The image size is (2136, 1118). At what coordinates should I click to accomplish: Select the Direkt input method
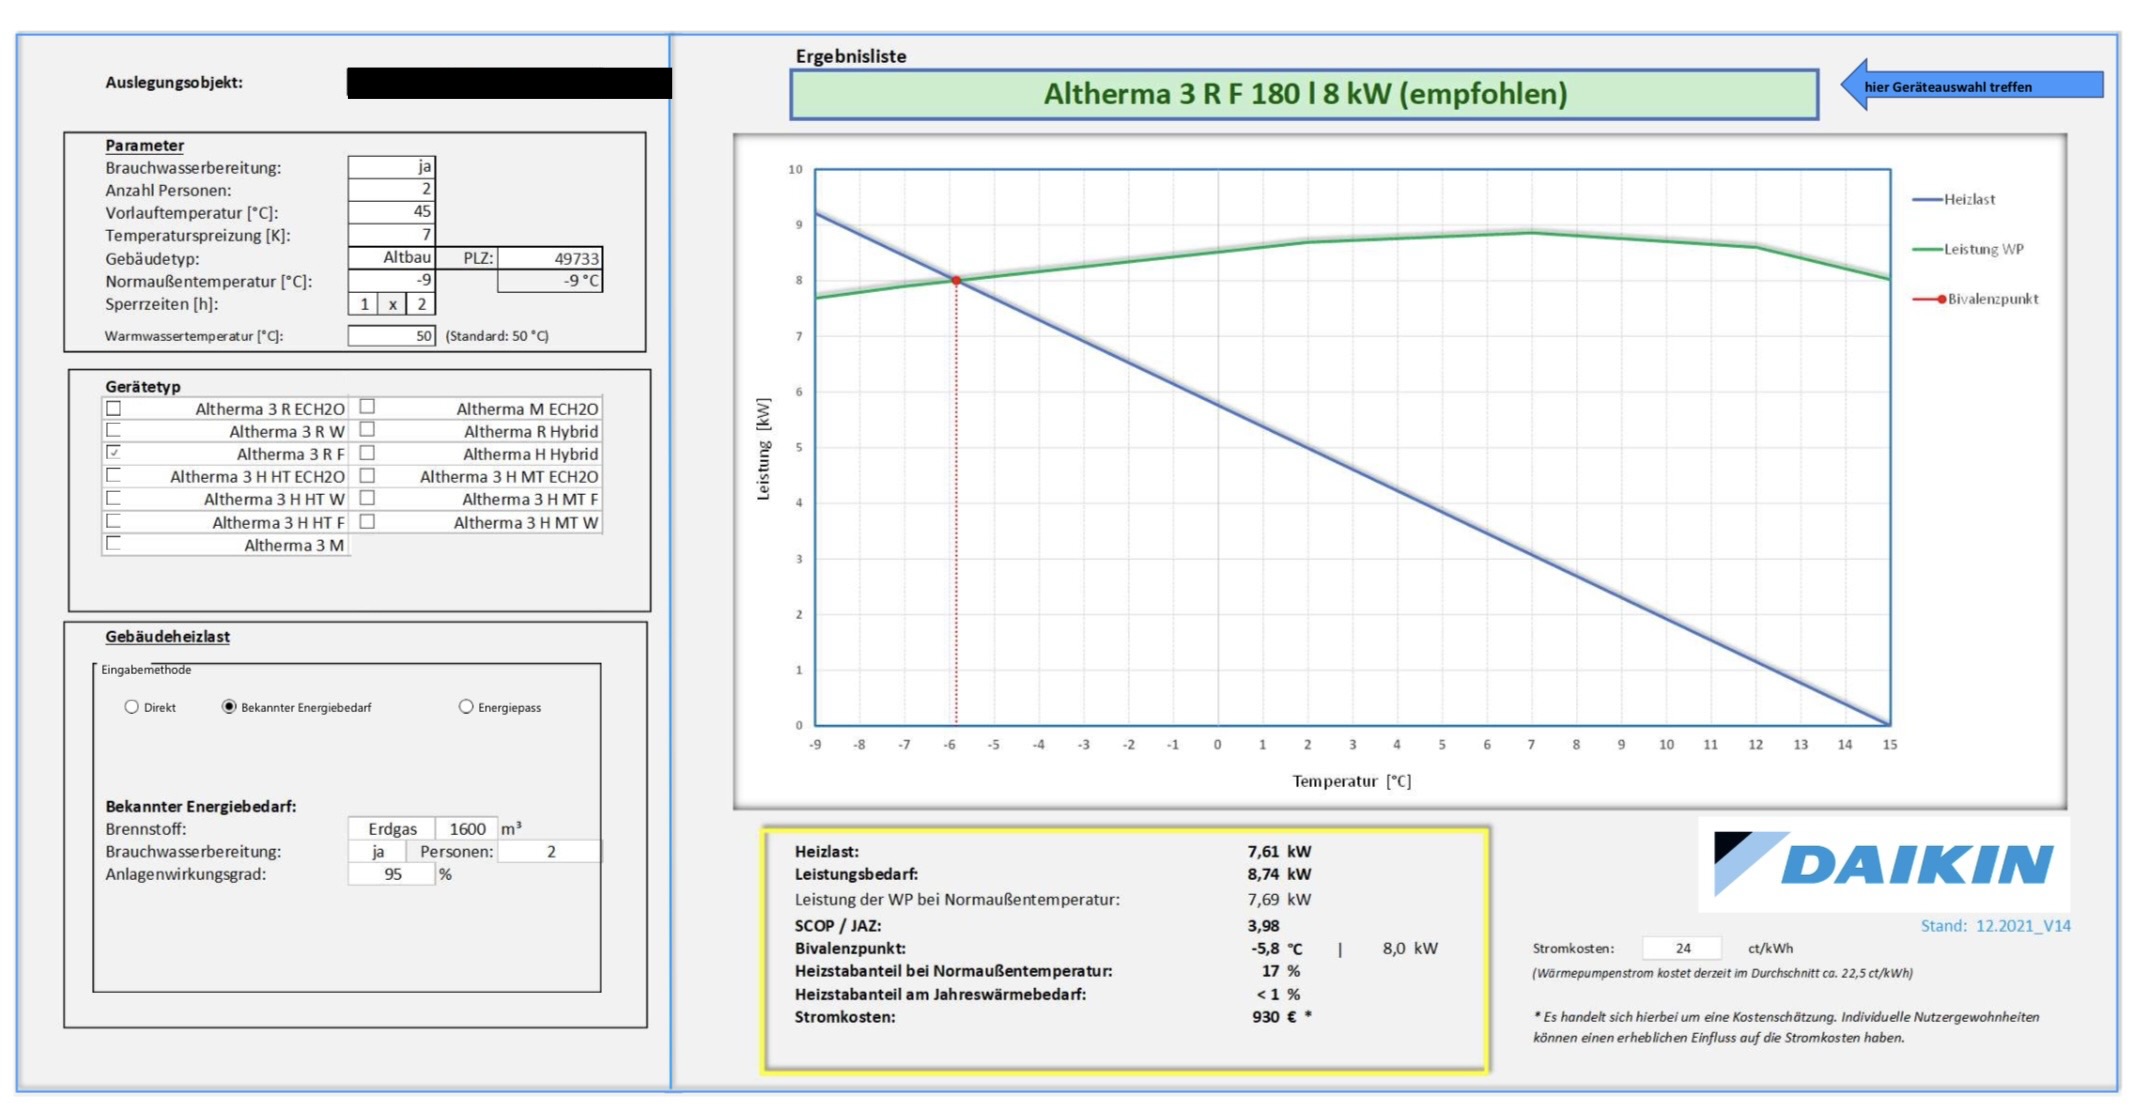(x=132, y=707)
